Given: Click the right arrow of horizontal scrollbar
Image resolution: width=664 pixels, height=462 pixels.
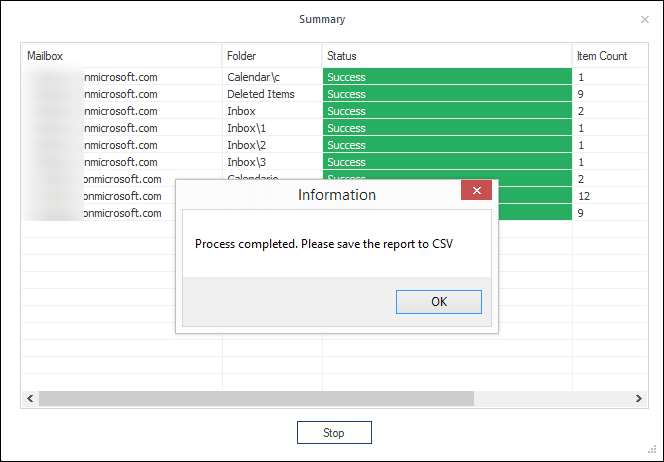Looking at the screenshot, I should point(639,398).
